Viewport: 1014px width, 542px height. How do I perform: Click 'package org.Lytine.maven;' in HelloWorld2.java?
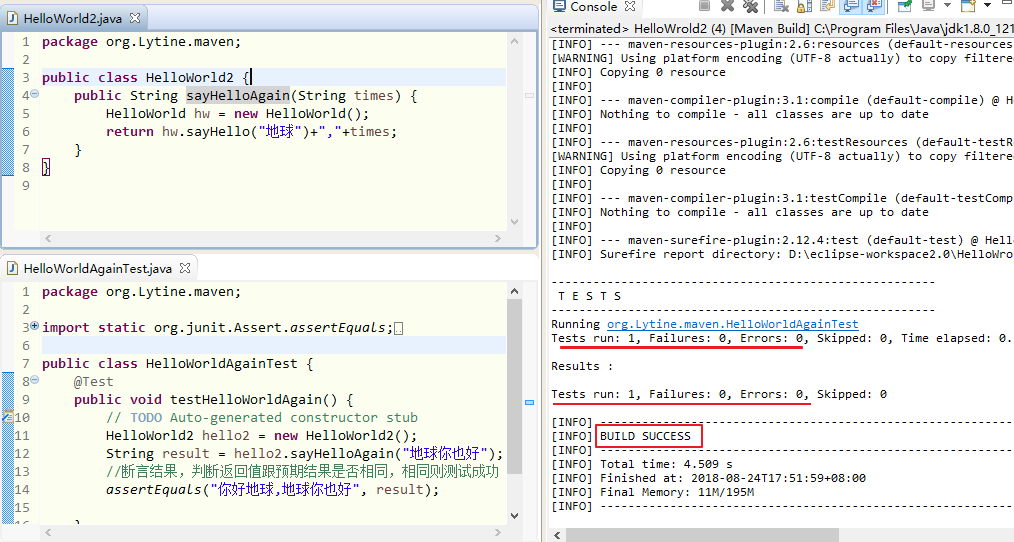click(x=142, y=42)
